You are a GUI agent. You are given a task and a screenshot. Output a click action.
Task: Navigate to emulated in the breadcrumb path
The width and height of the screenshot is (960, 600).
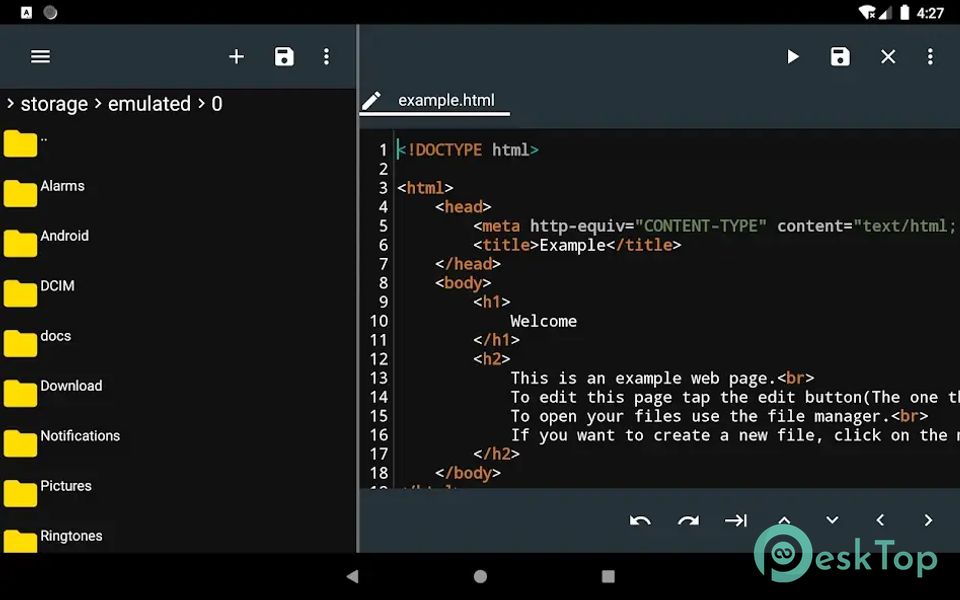(x=149, y=104)
